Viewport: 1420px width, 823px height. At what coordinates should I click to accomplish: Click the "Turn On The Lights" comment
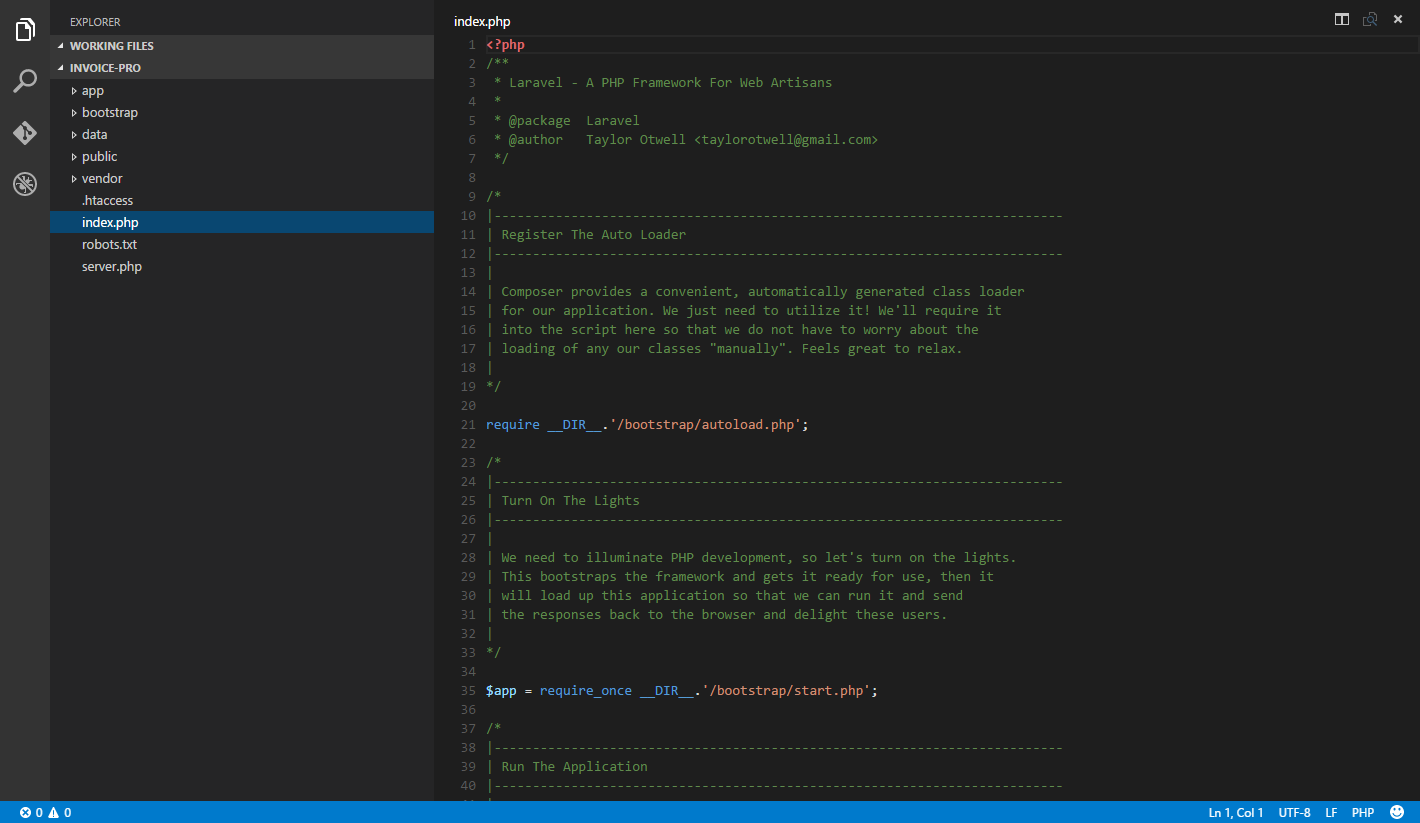coord(570,501)
